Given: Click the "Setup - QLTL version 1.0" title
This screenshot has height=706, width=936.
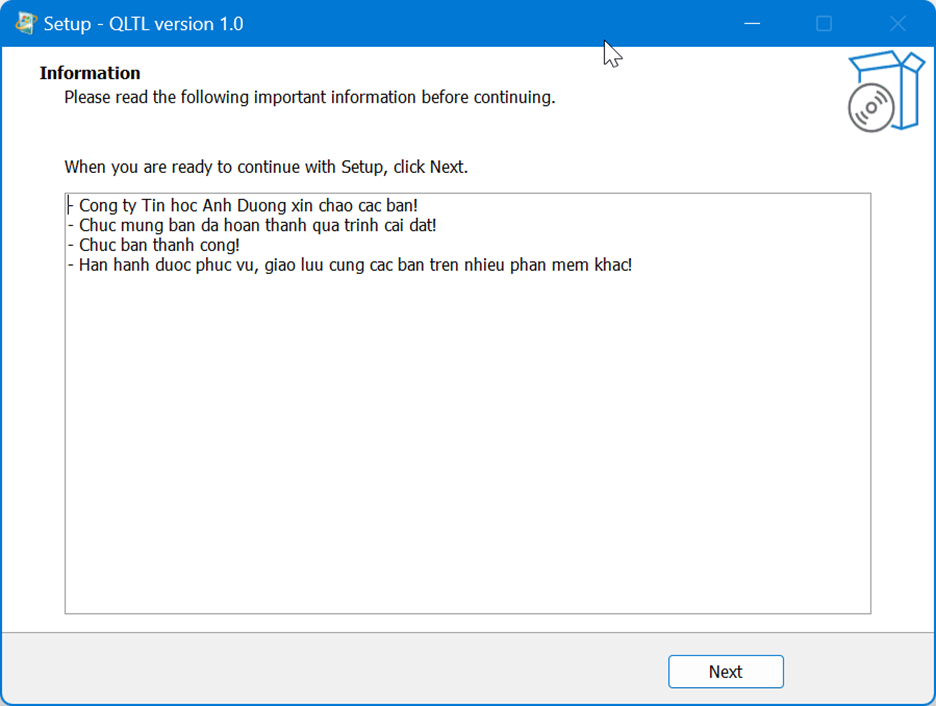Looking at the screenshot, I should pyautogui.click(x=143, y=24).
